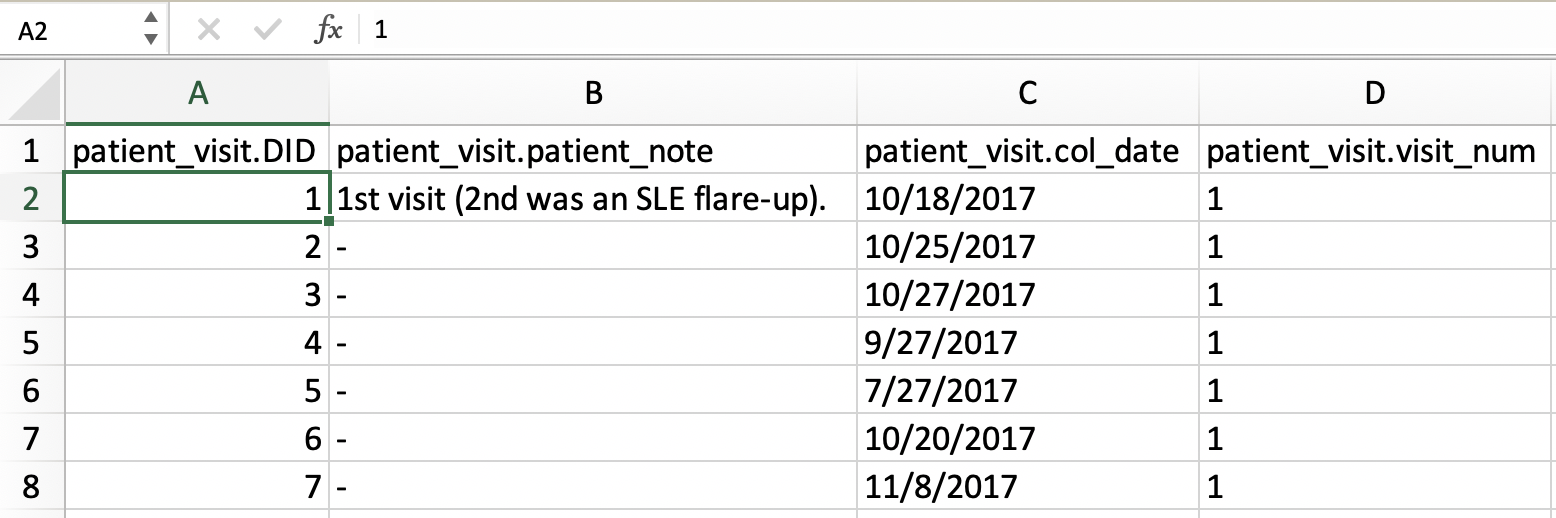
Task: Click the patient_visit.patient_note header cell
Action: [593, 151]
